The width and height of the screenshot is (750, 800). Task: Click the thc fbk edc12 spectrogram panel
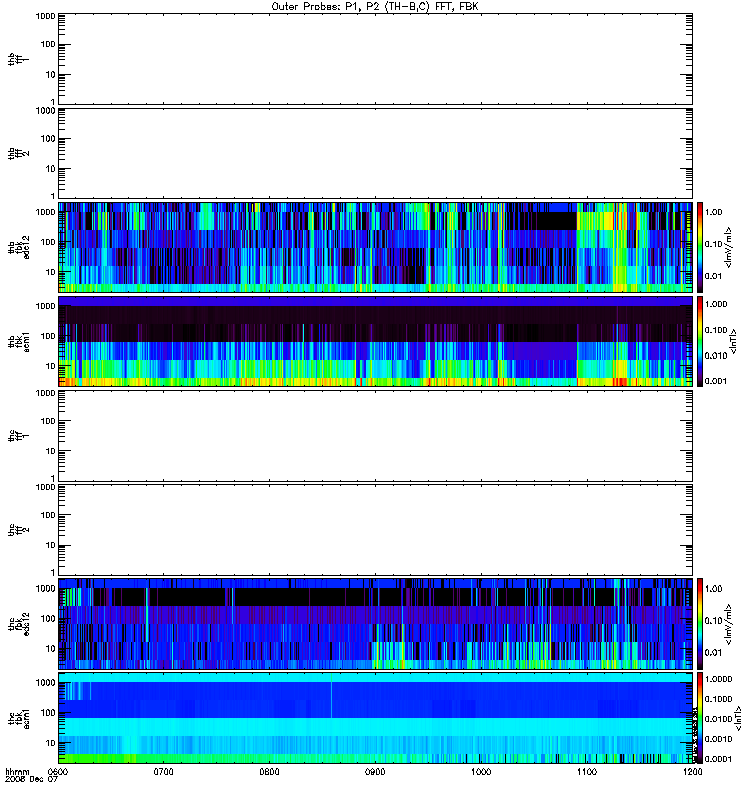[376, 623]
